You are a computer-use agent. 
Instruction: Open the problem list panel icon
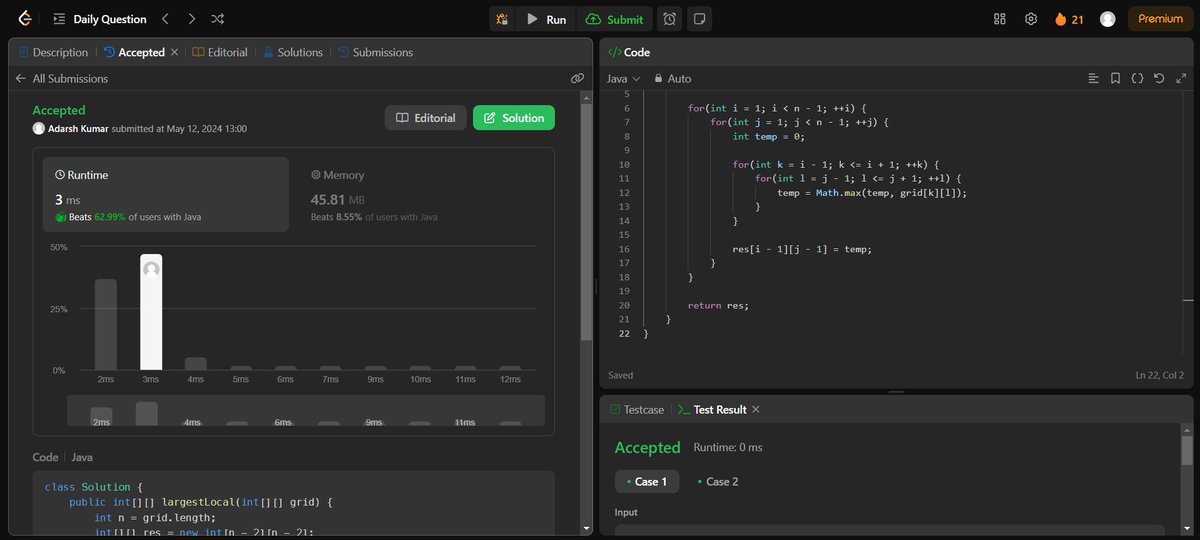coord(60,19)
